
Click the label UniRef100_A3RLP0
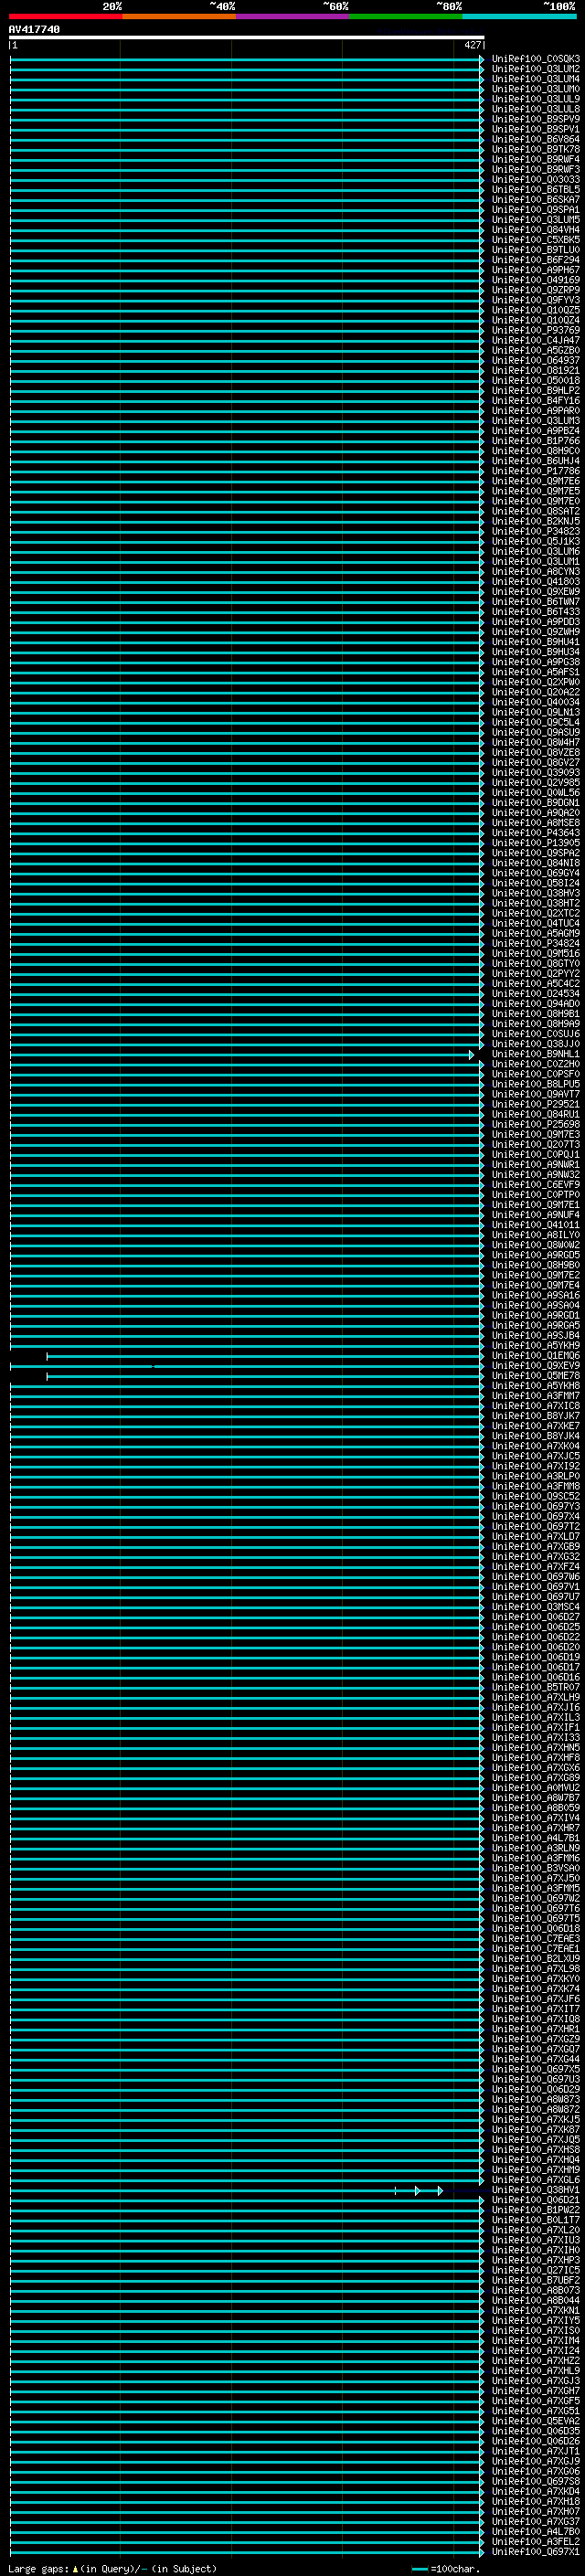pyautogui.click(x=536, y=1476)
